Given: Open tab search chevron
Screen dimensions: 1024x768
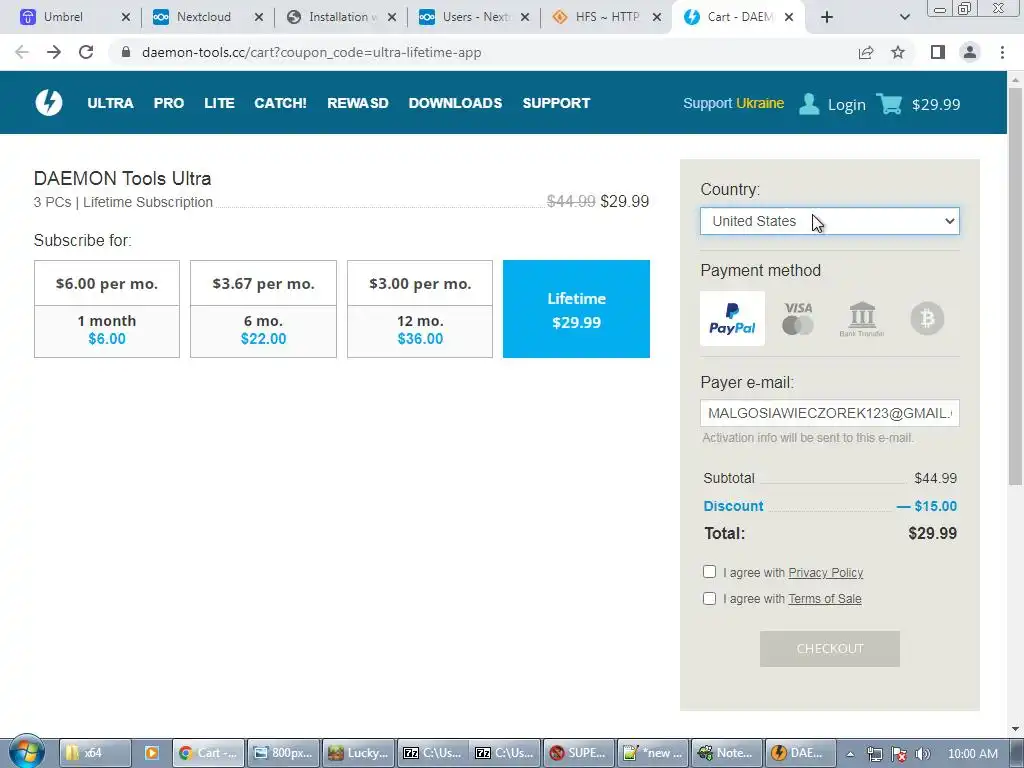Looking at the screenshot, I should click(904, 17).
